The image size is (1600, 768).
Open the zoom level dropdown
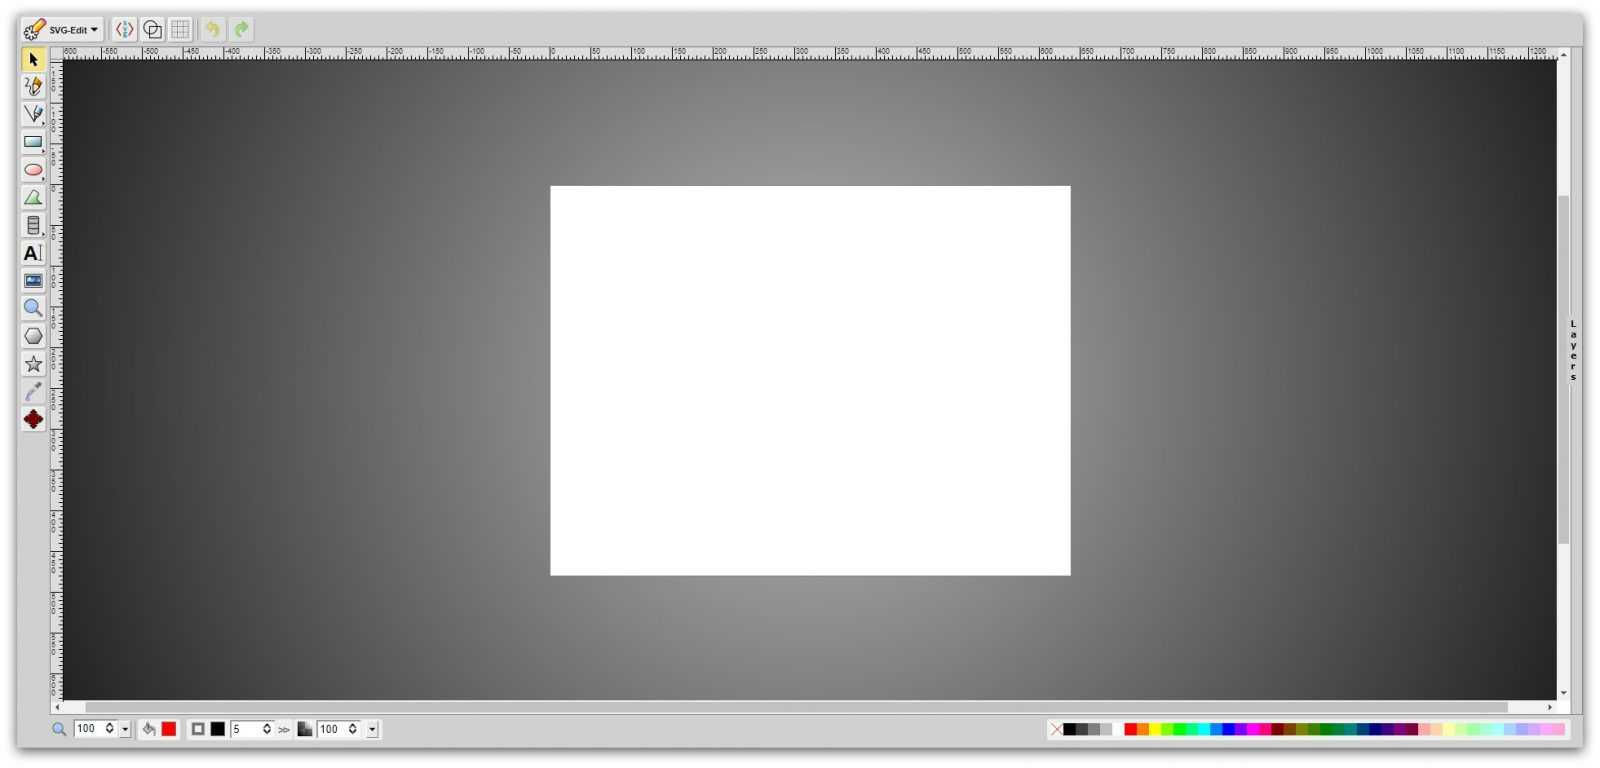125,730
